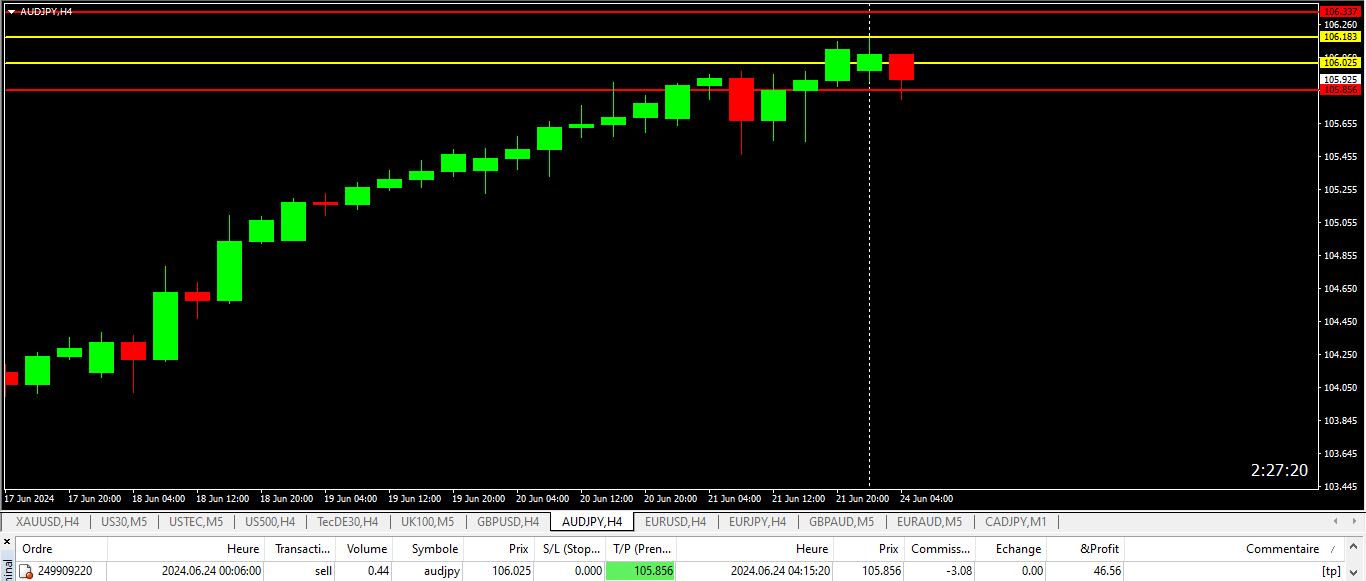The width and height of the screenshot is (1366, 581).
Task: Click open time 2024.06.24 00:06:00
Action: (x=211, y=571)
